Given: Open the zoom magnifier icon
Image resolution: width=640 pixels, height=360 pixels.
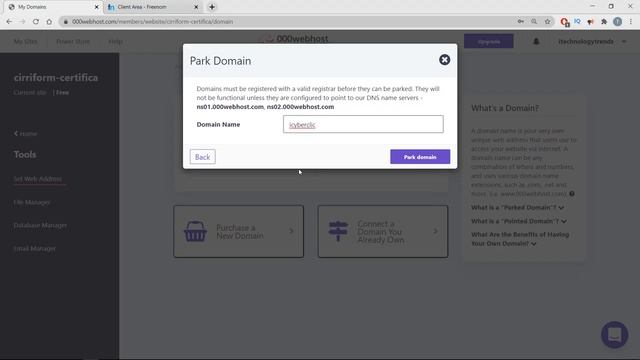Looking at the screenshot, I should pos(534,22).
